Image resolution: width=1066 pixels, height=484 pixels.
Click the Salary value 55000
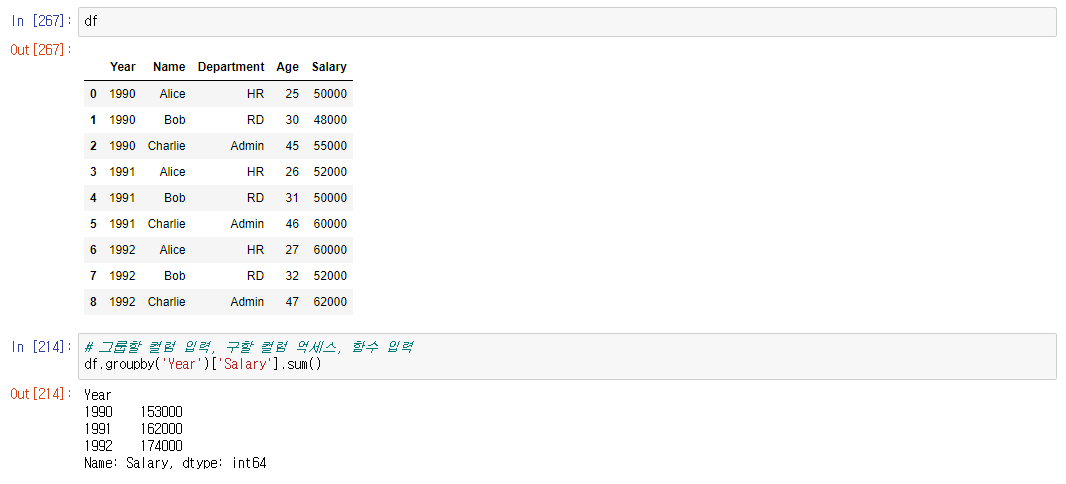coord(330,145)
